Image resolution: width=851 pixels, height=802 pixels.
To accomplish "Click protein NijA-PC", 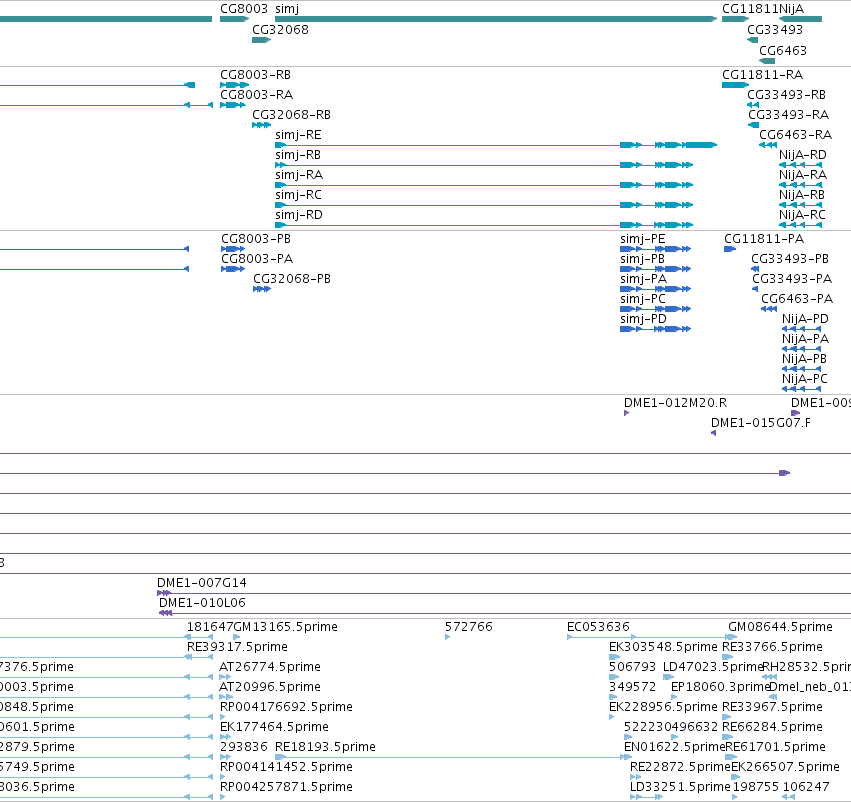I will tap(805, 379).
